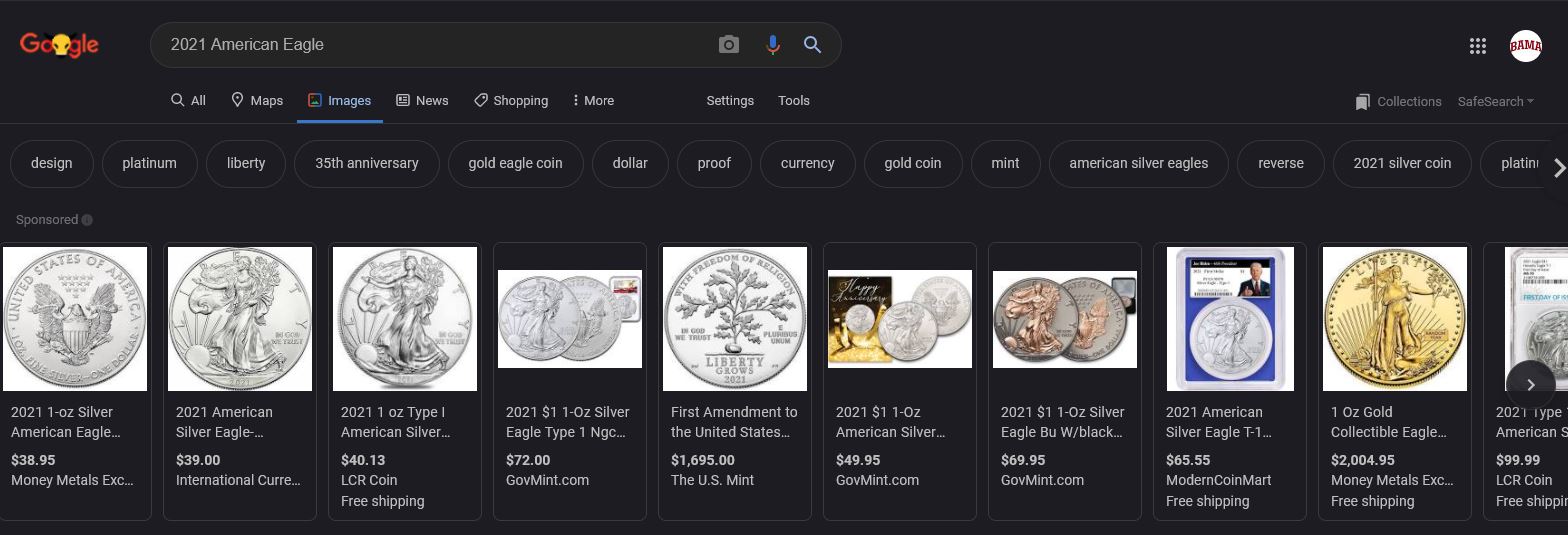Open the Tools filter options
The width and height of the screenshot is (1568, 535).
pos(794,101)
